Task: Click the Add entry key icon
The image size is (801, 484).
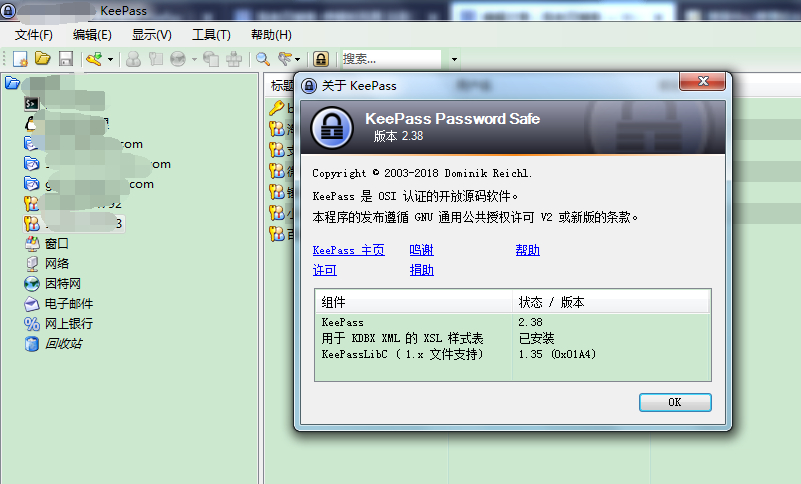Action: click(x=95, y=59)
